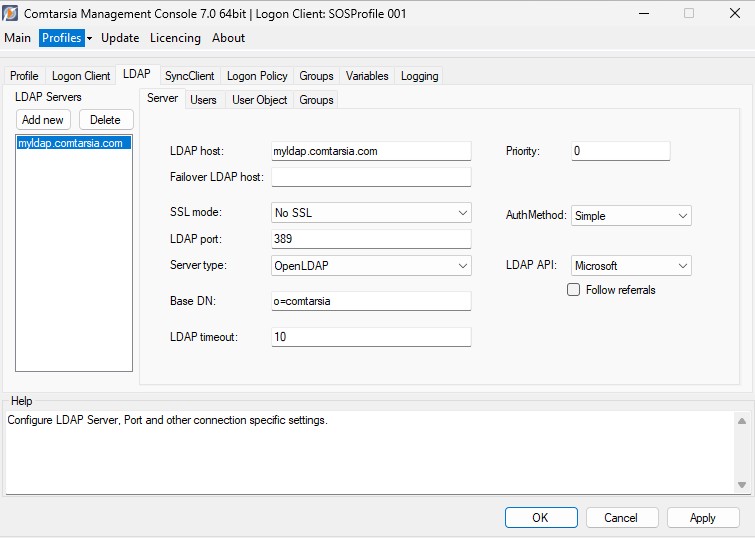
Task: Close the Management Console window
Action: point(735,13)
